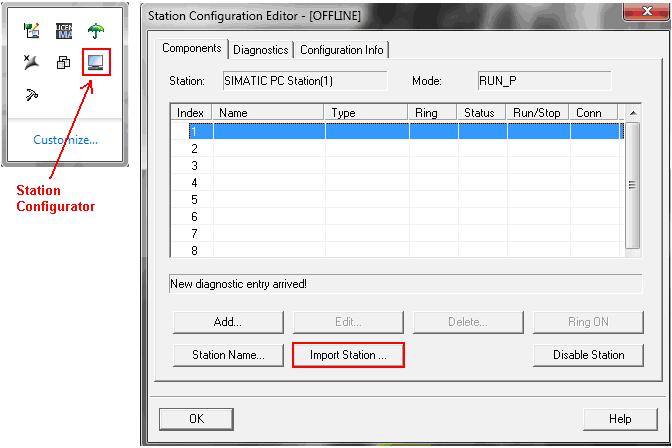This screenshot has height=448, width=672.
Task: Click the Station Name... button
Action: [228, 355]
